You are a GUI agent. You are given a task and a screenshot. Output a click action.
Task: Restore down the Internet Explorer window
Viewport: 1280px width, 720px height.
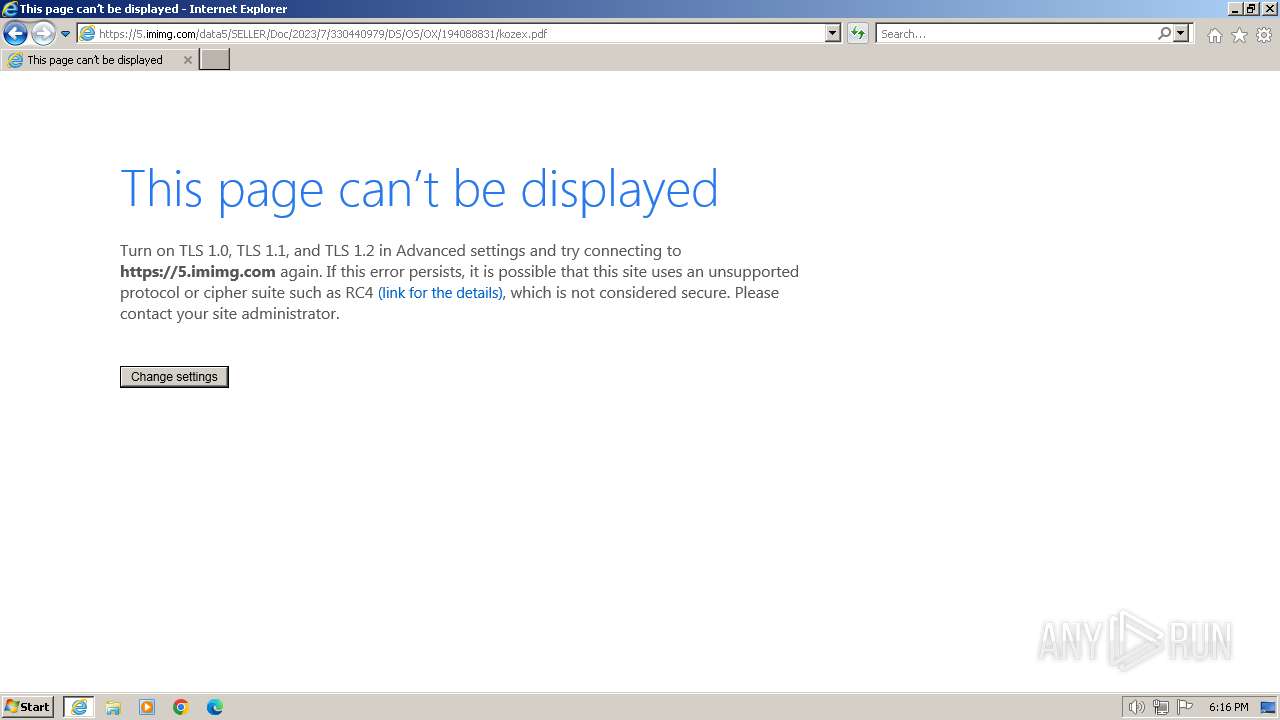click(1251, 8)
